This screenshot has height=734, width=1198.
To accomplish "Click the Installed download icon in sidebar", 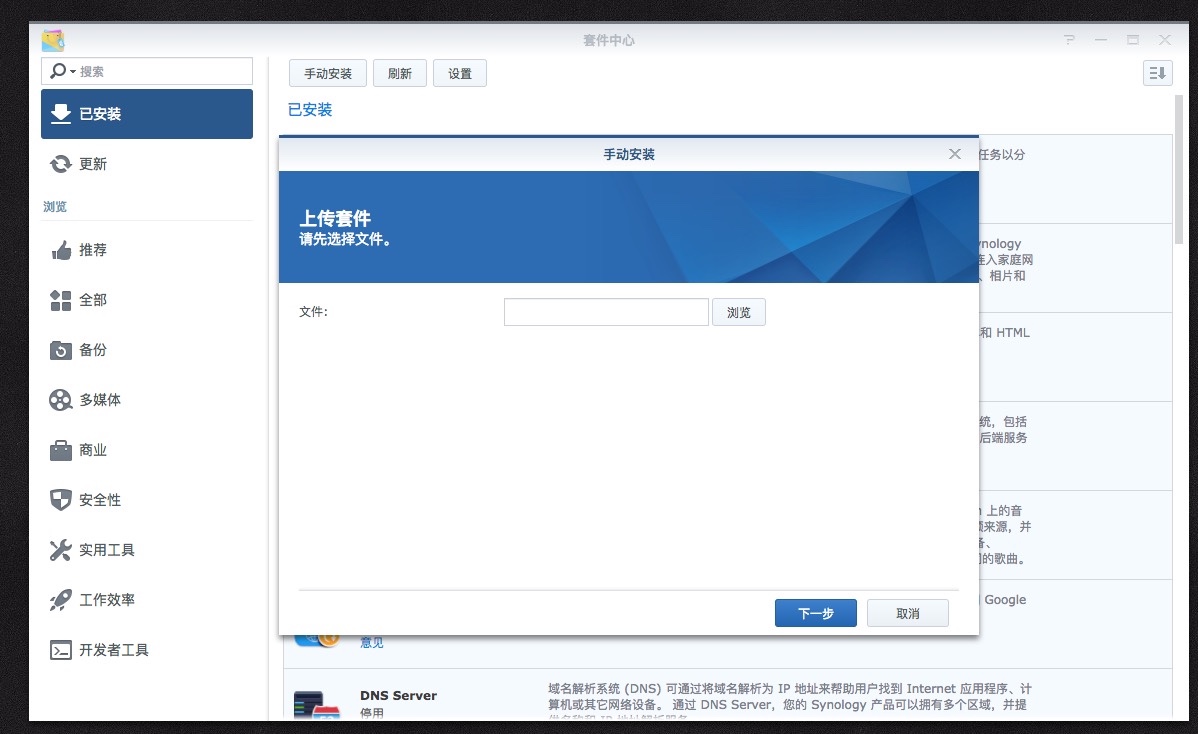I will point(61,114).
